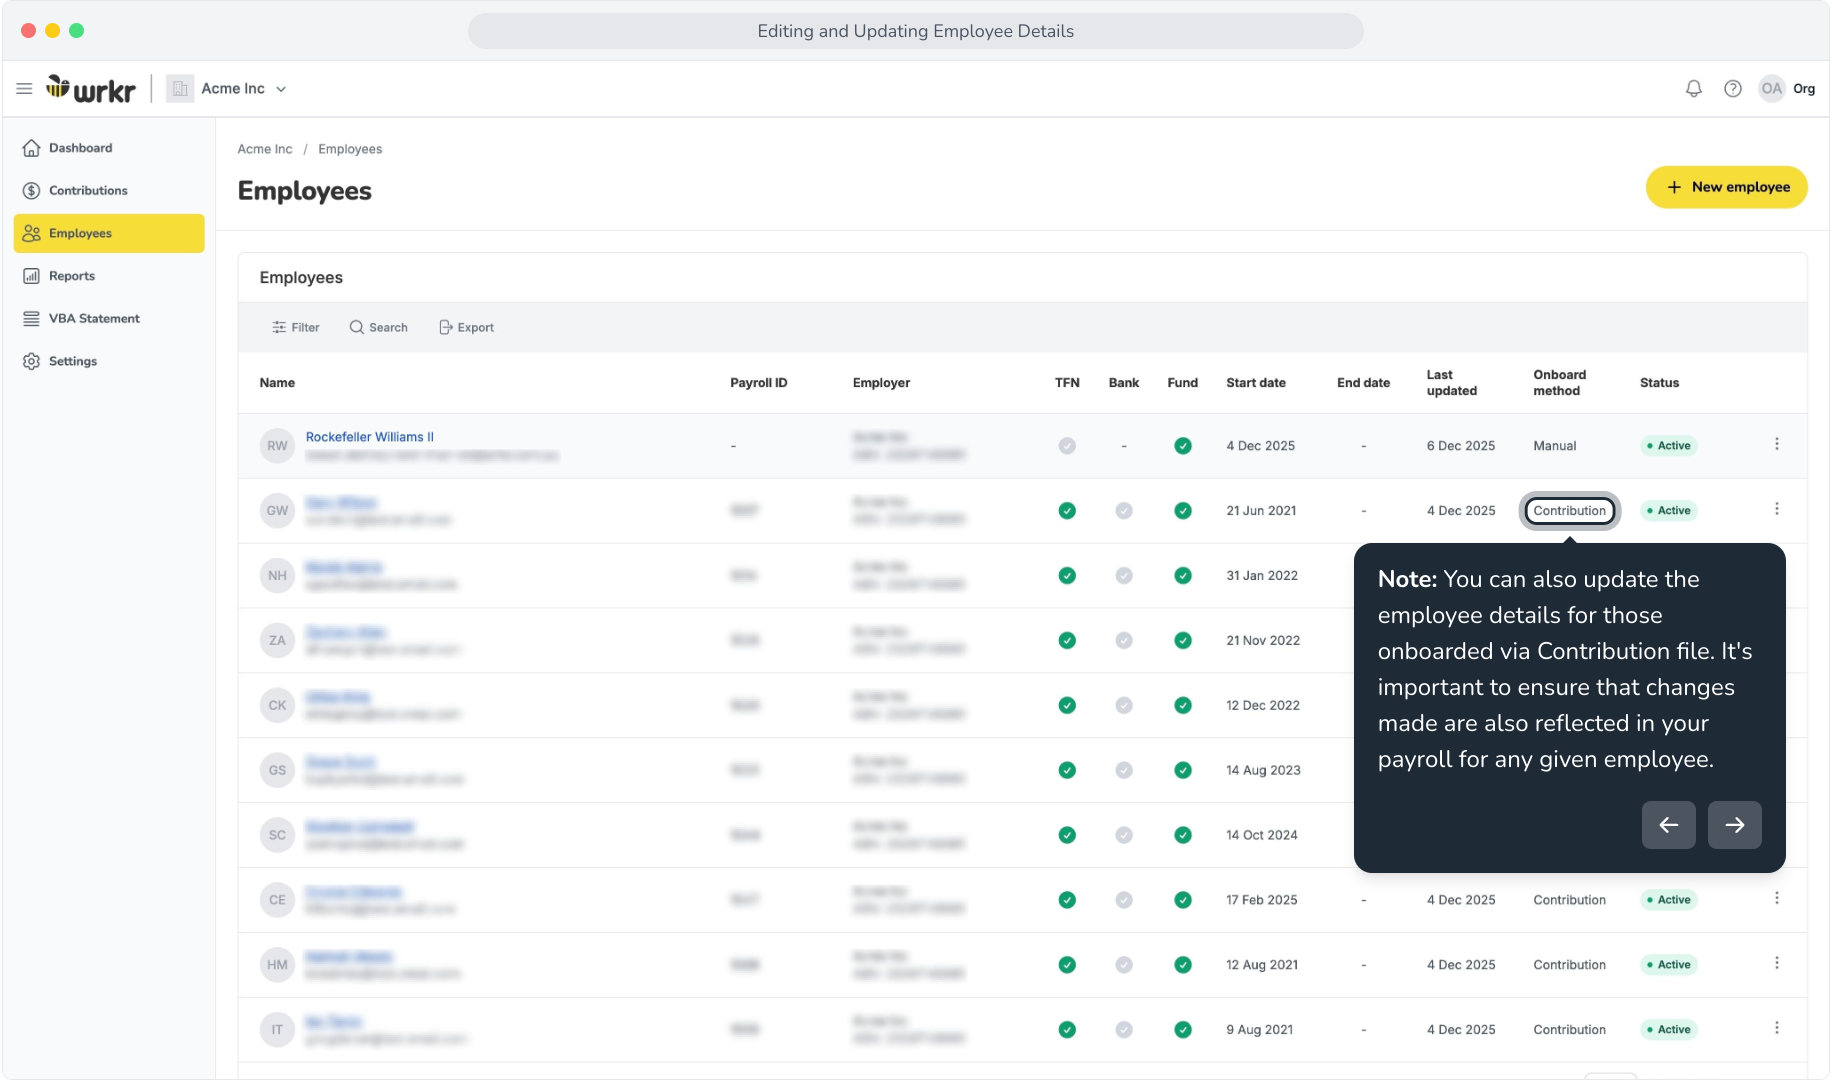Screen dimensions: 1832x1080
Task: Open the help question mark icon
Action: (1733, 89)
